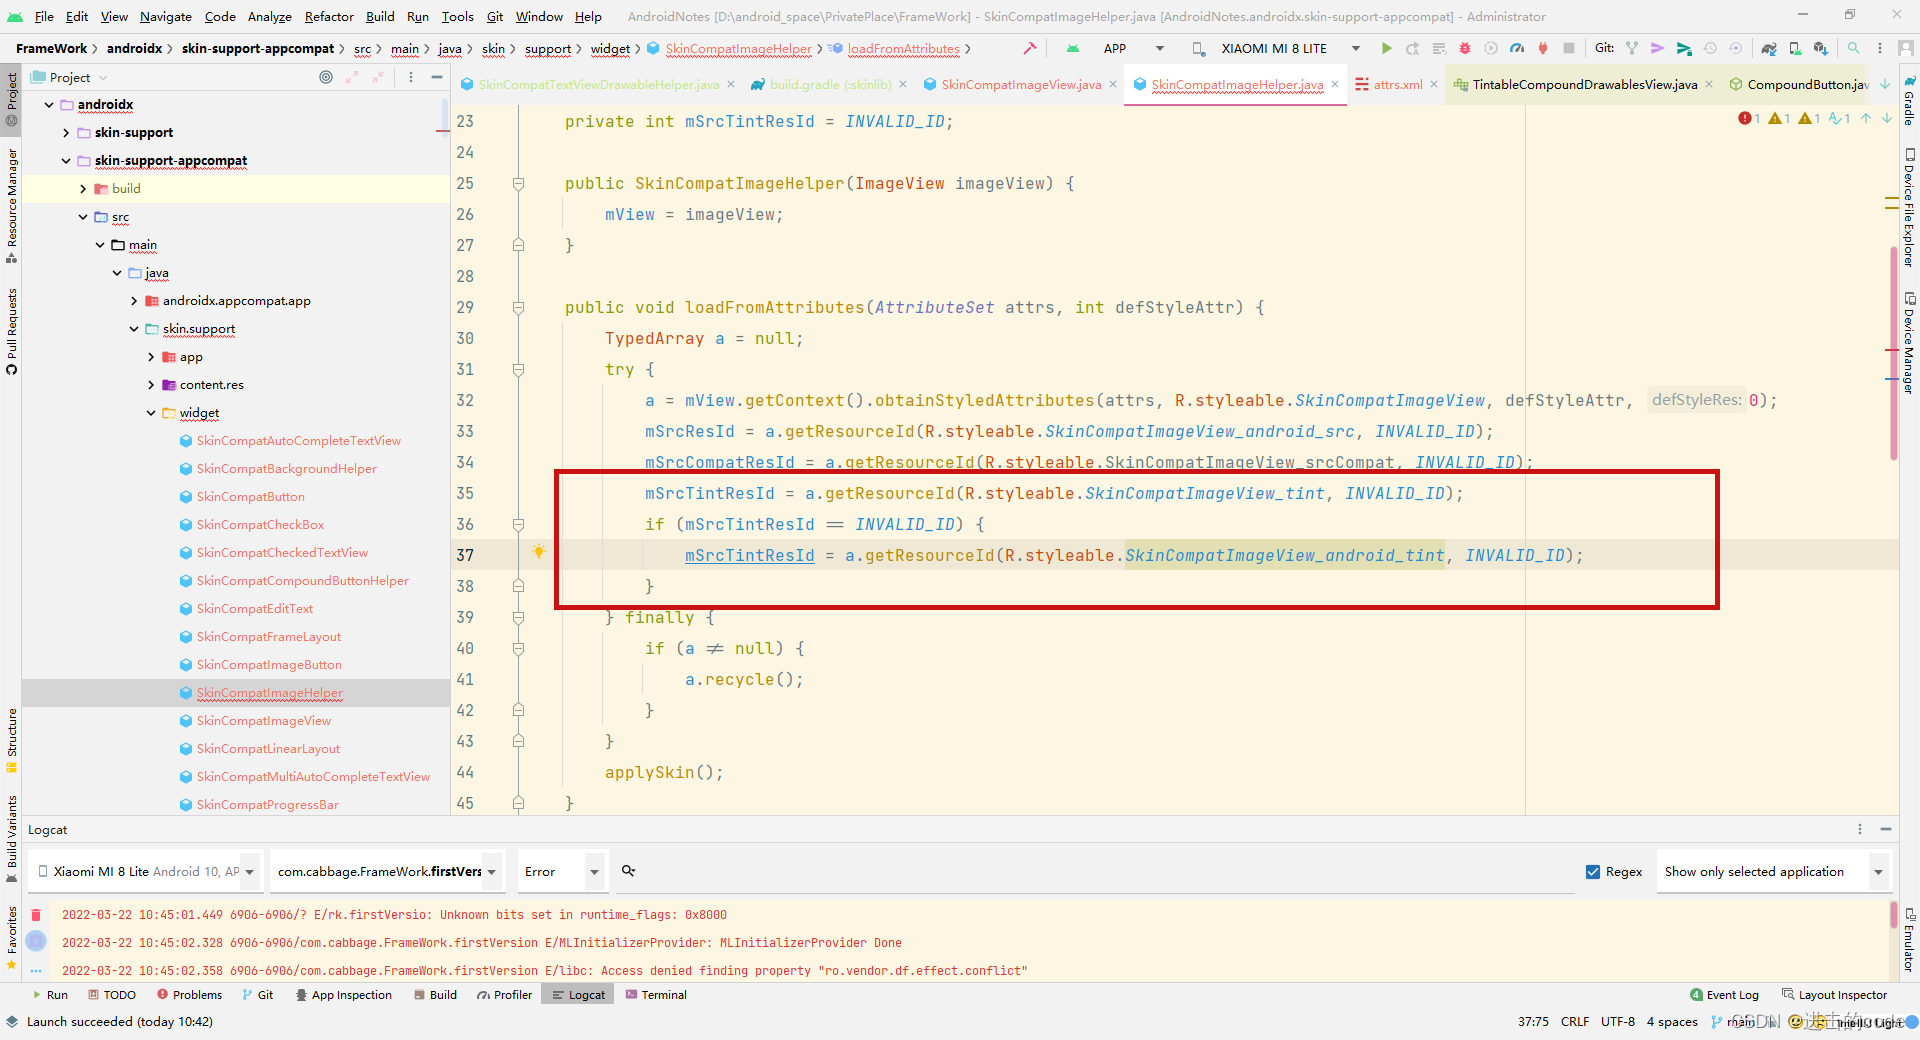Image resolution: width=1920 pixels, height=1040 pixels.
Task: Click Sync Project with Gradle Files elephant icon
Action: tap(1768, 48)
